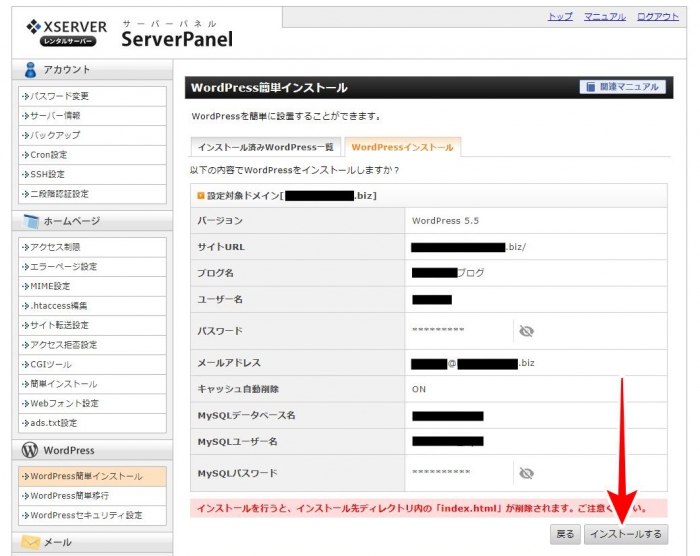Click the 'WordPress 5.5' version value
The width and height of the screenshot is (700, 556).
click(445, 221)
